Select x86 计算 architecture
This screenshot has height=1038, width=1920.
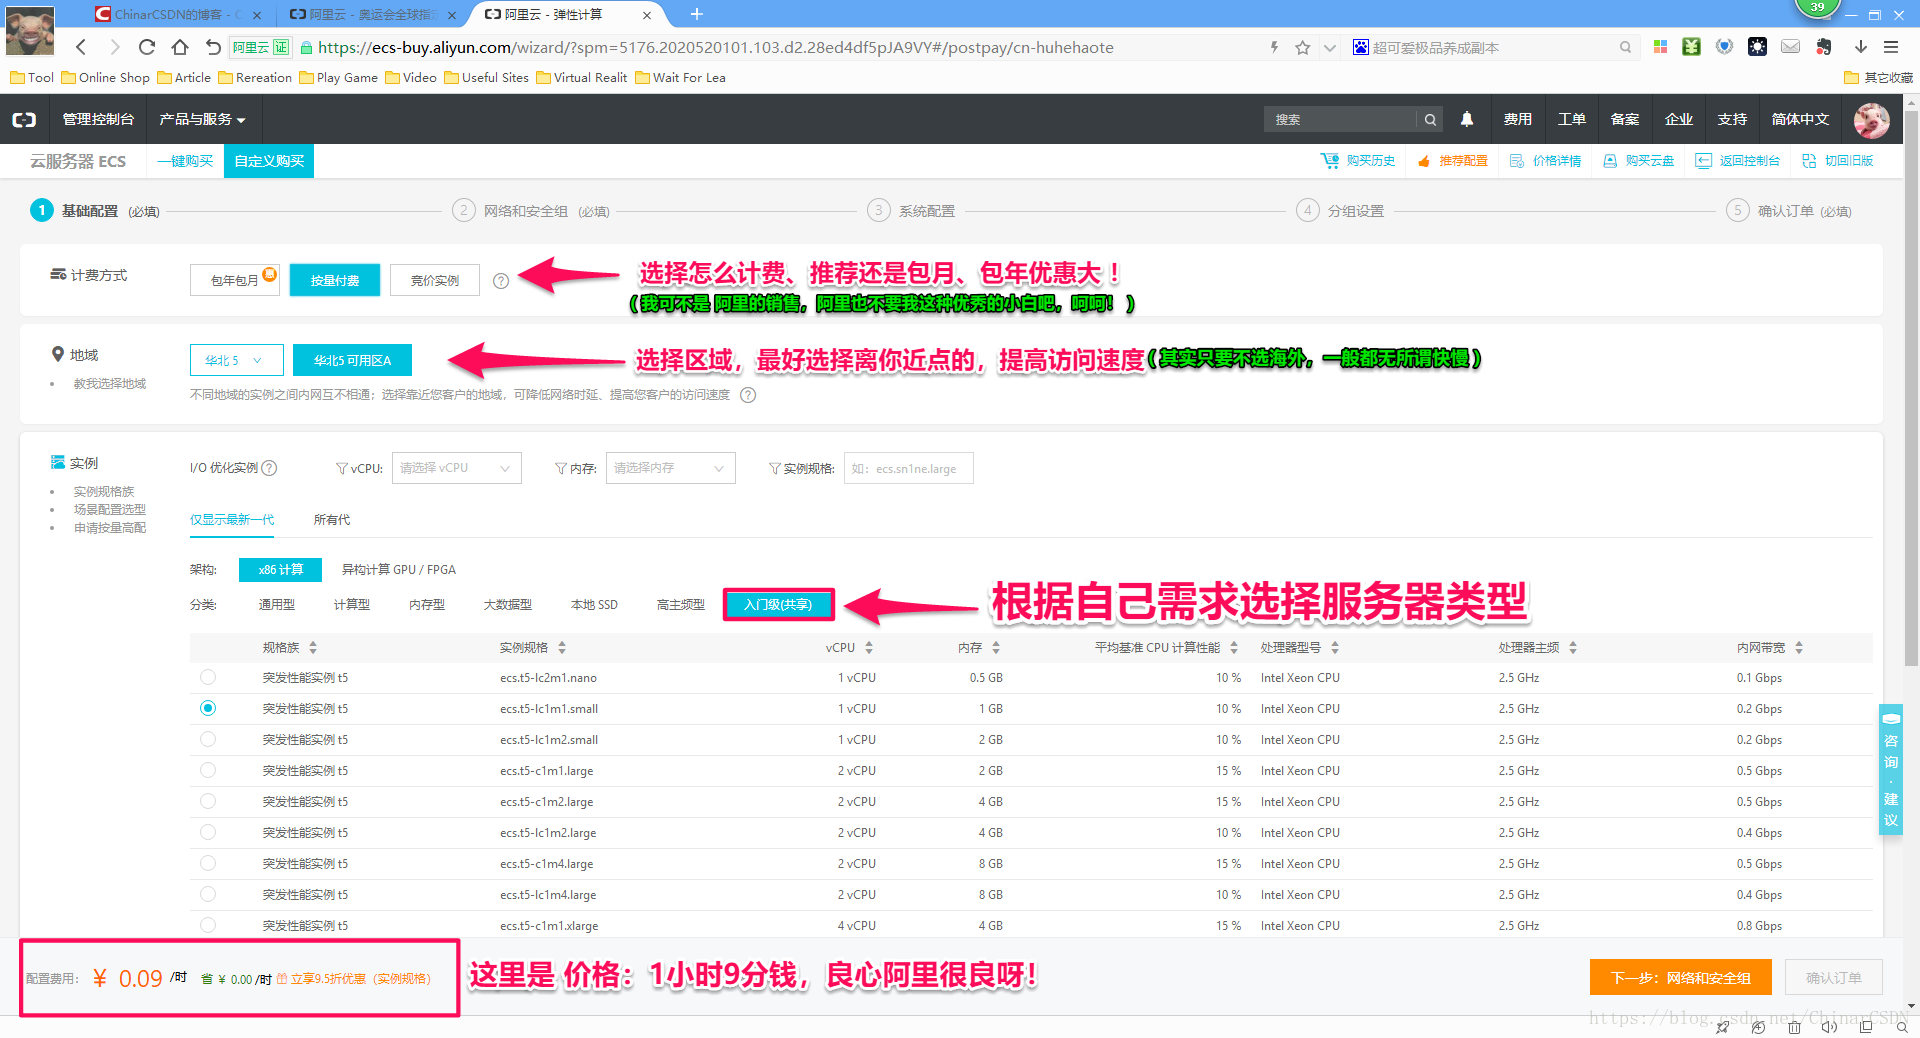coord(280,569)
